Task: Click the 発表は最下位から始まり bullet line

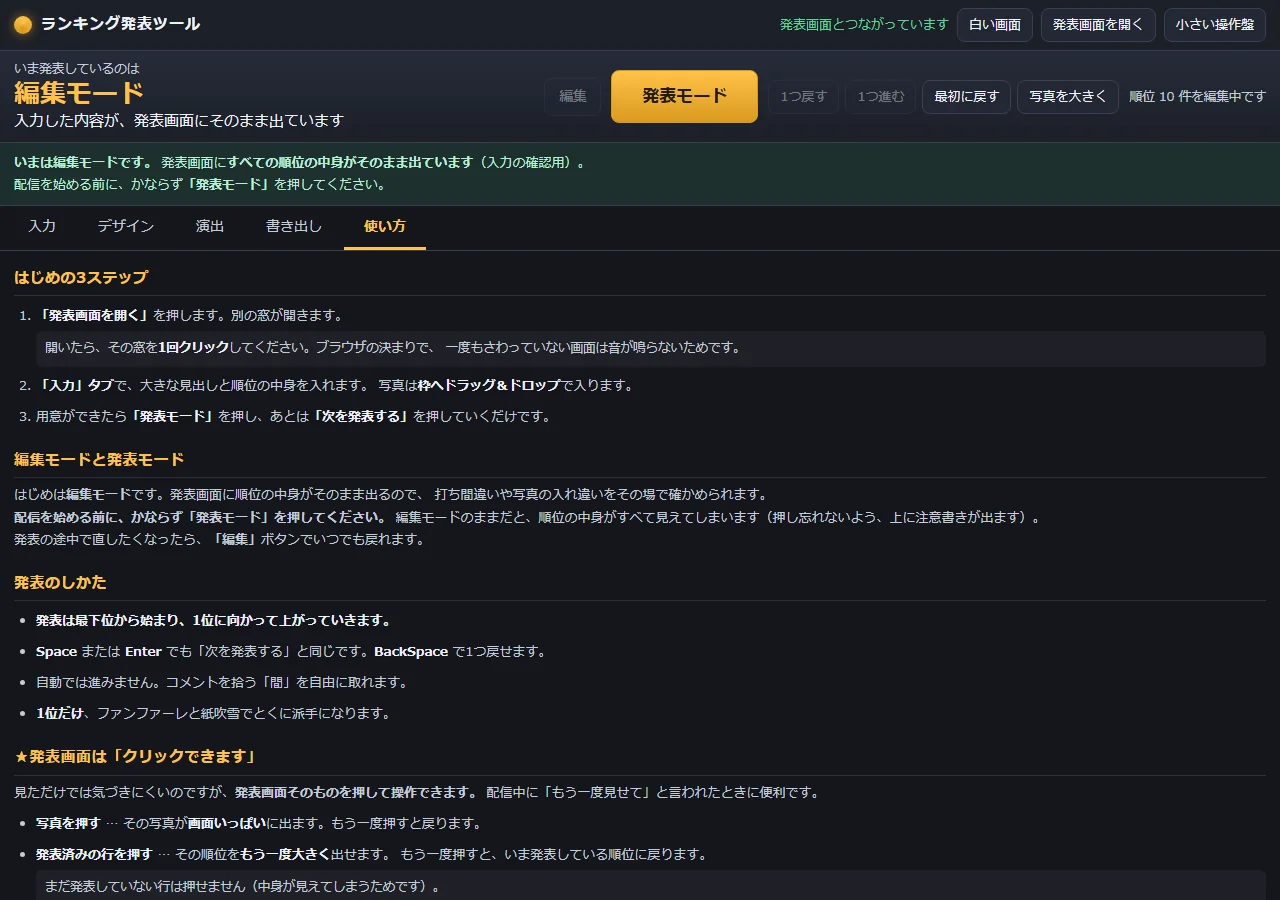Action: (x=213, y=621)
